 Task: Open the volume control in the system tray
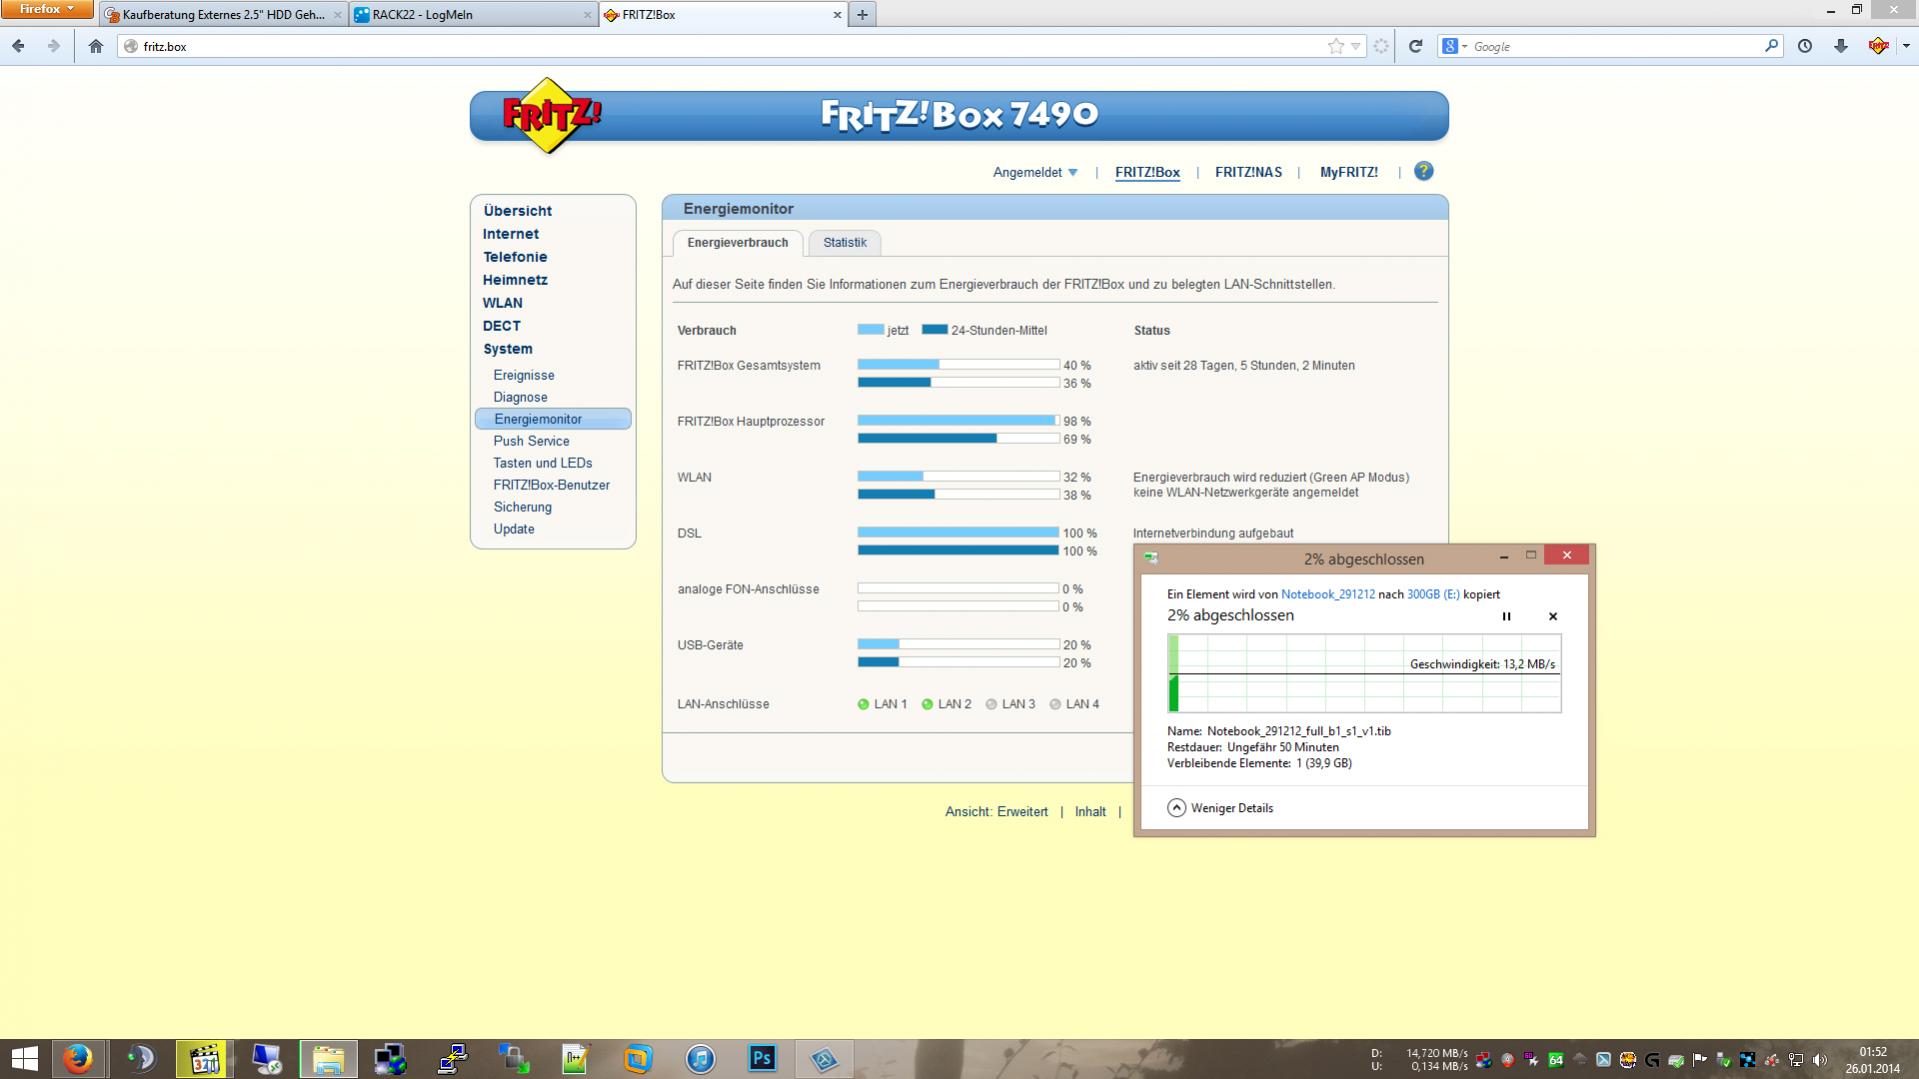[x=1819, y=1060]
